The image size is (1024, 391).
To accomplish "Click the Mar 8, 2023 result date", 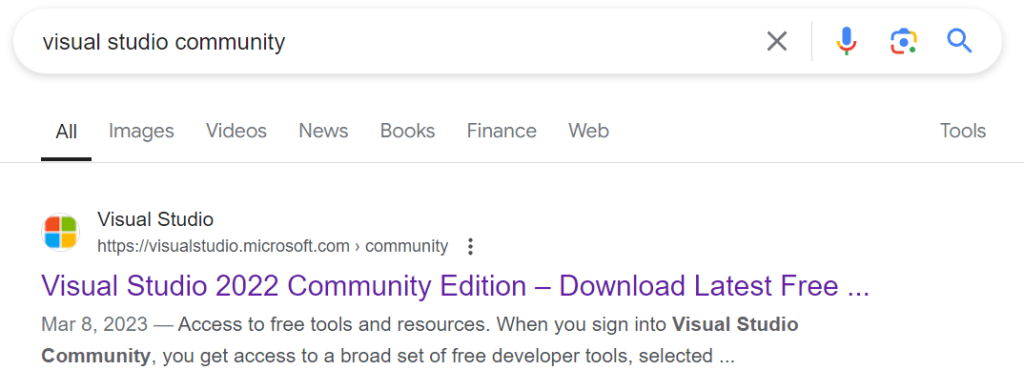I will (95, 324).
